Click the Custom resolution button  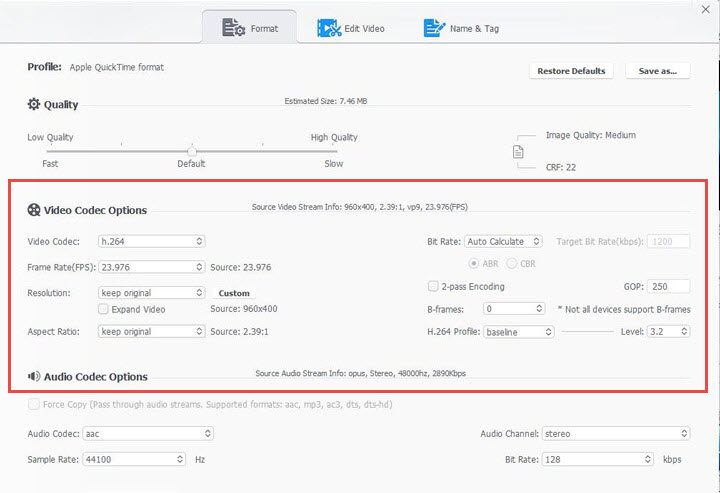(x=234, y=293)
